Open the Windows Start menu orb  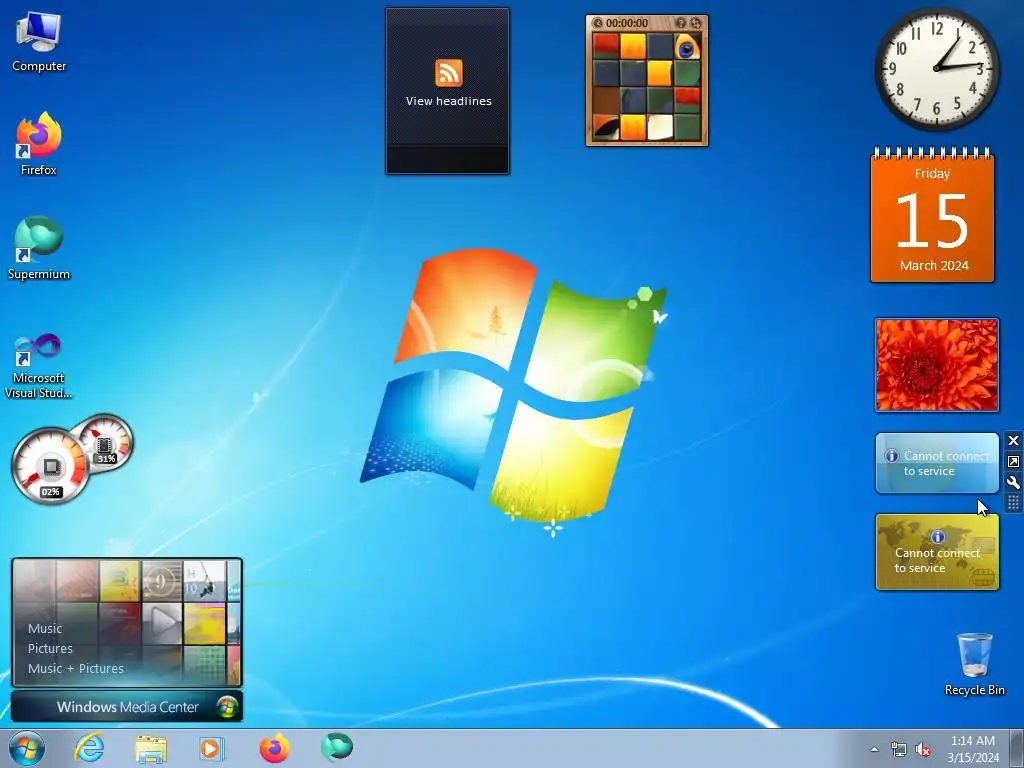coord(27,748)
